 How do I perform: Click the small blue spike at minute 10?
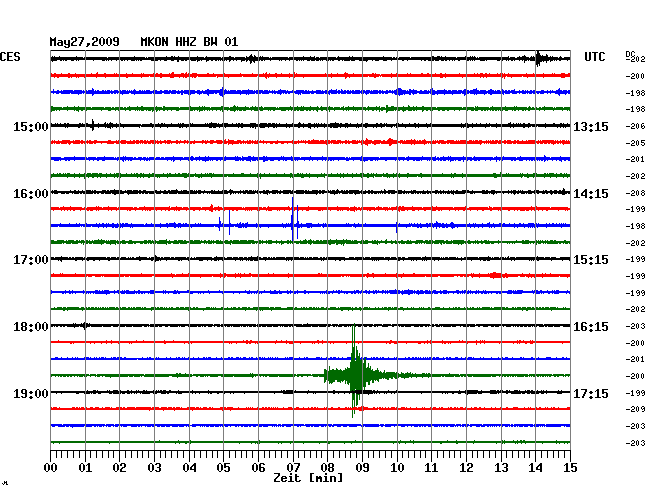(x=397, y=228)
